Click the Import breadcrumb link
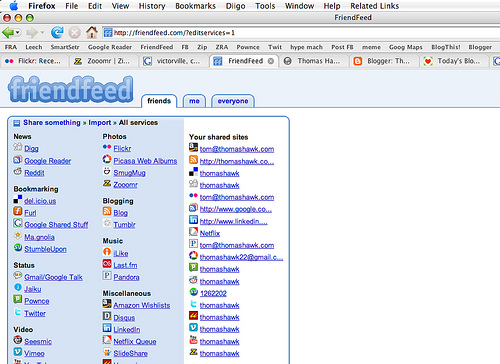Viewport: 500px width, 364px height. pos(100,123)
